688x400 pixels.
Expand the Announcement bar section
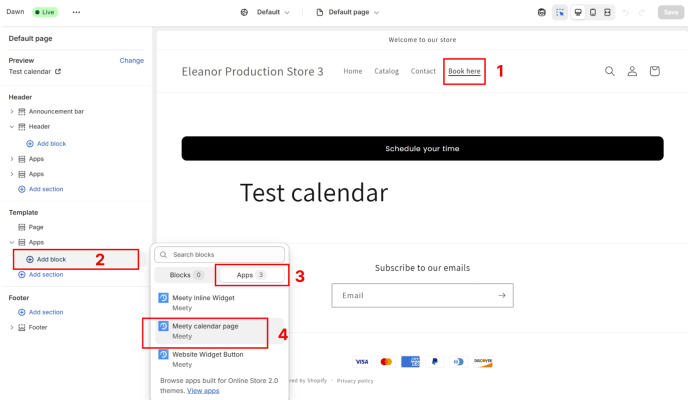[x=12, y=111]
